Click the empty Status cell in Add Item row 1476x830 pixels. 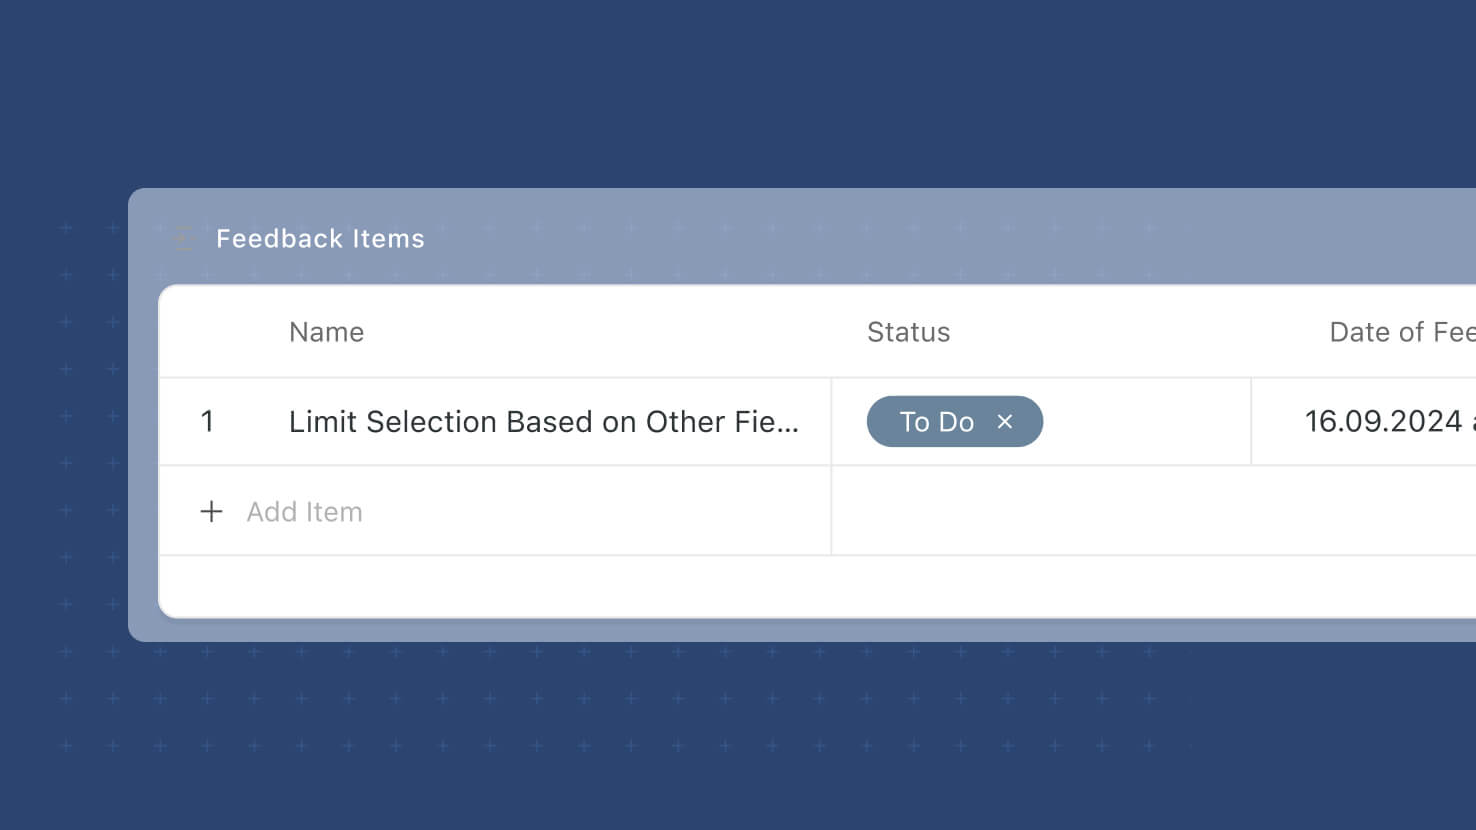[x=1041, y=511]
